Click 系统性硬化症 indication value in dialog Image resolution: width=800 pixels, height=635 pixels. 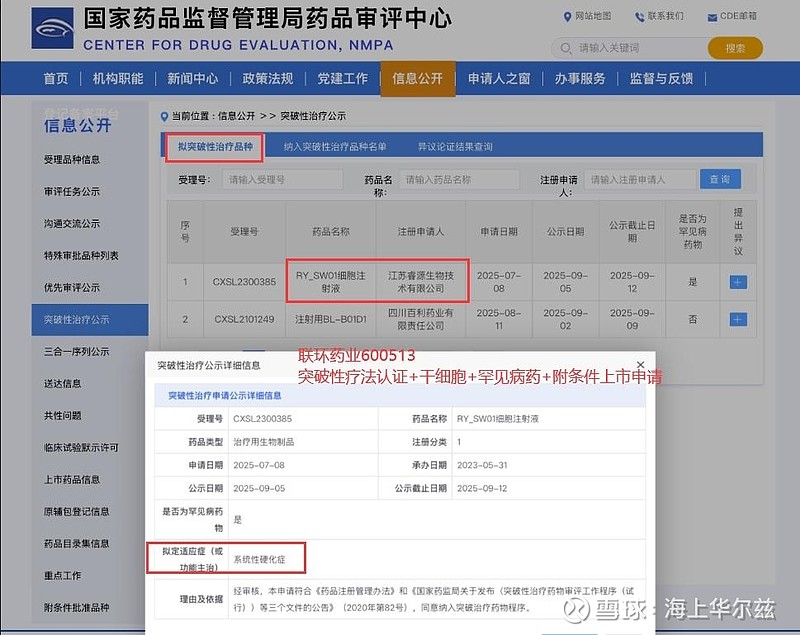[x=259, y=560]
